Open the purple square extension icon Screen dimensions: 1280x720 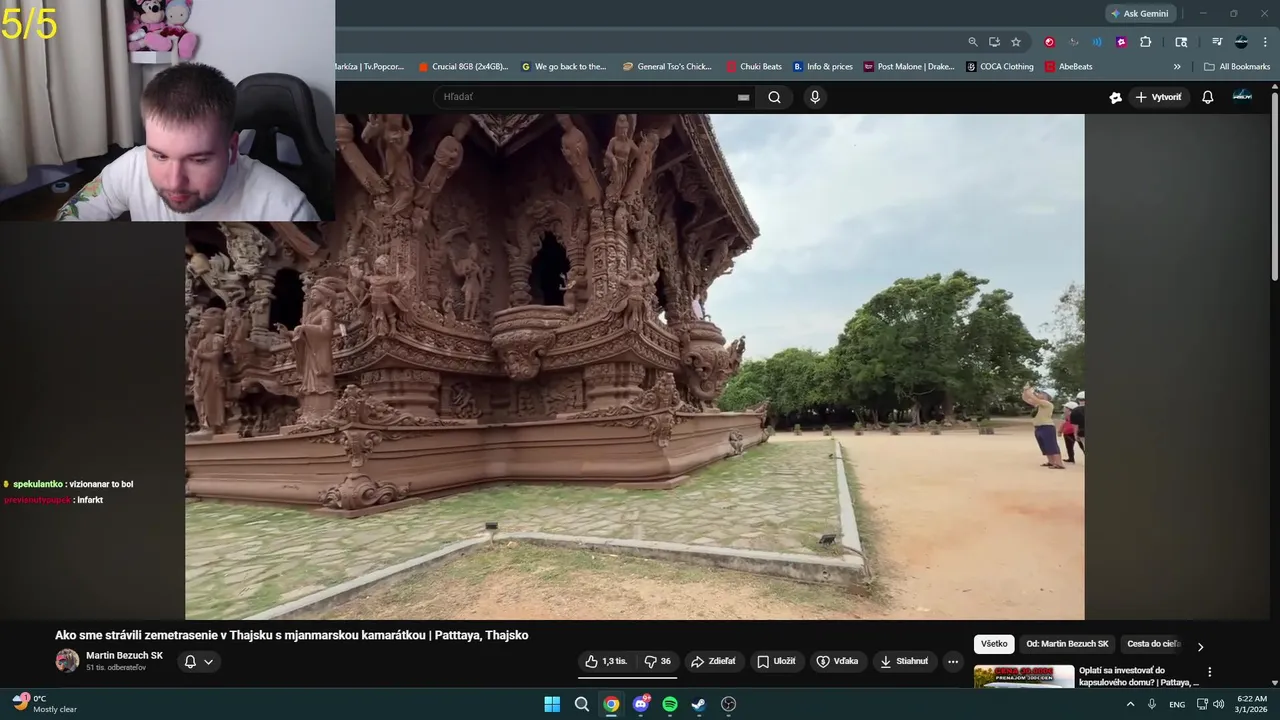coord(1121,42)
